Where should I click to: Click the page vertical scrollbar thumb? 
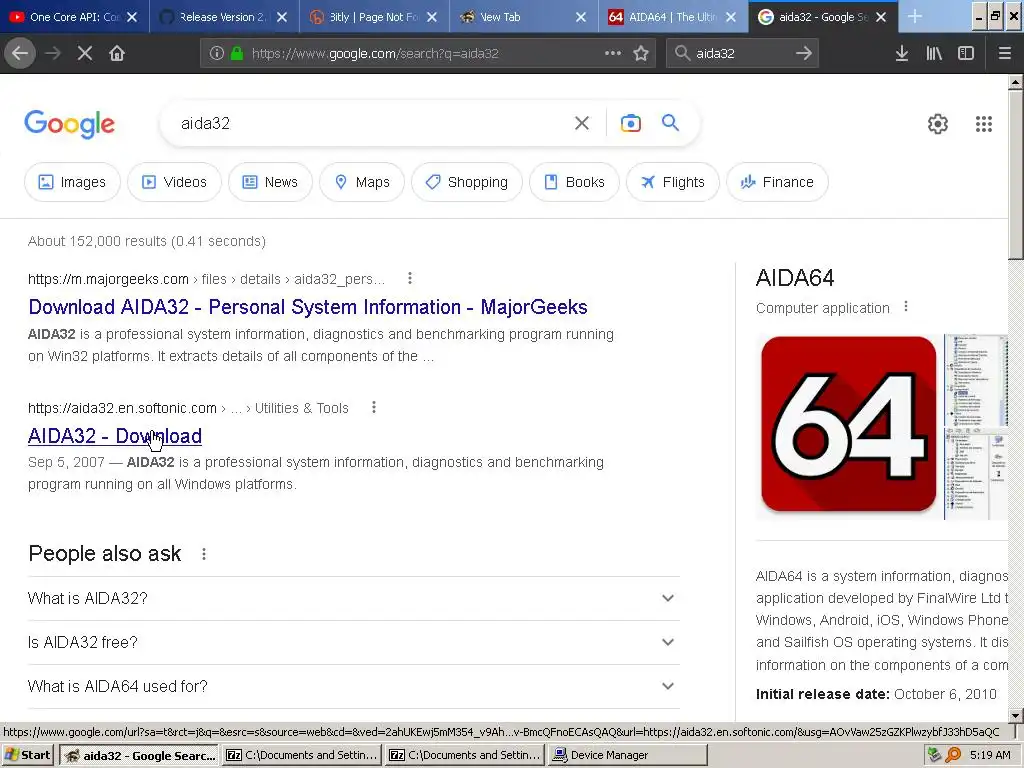(x=1015, y=175)
